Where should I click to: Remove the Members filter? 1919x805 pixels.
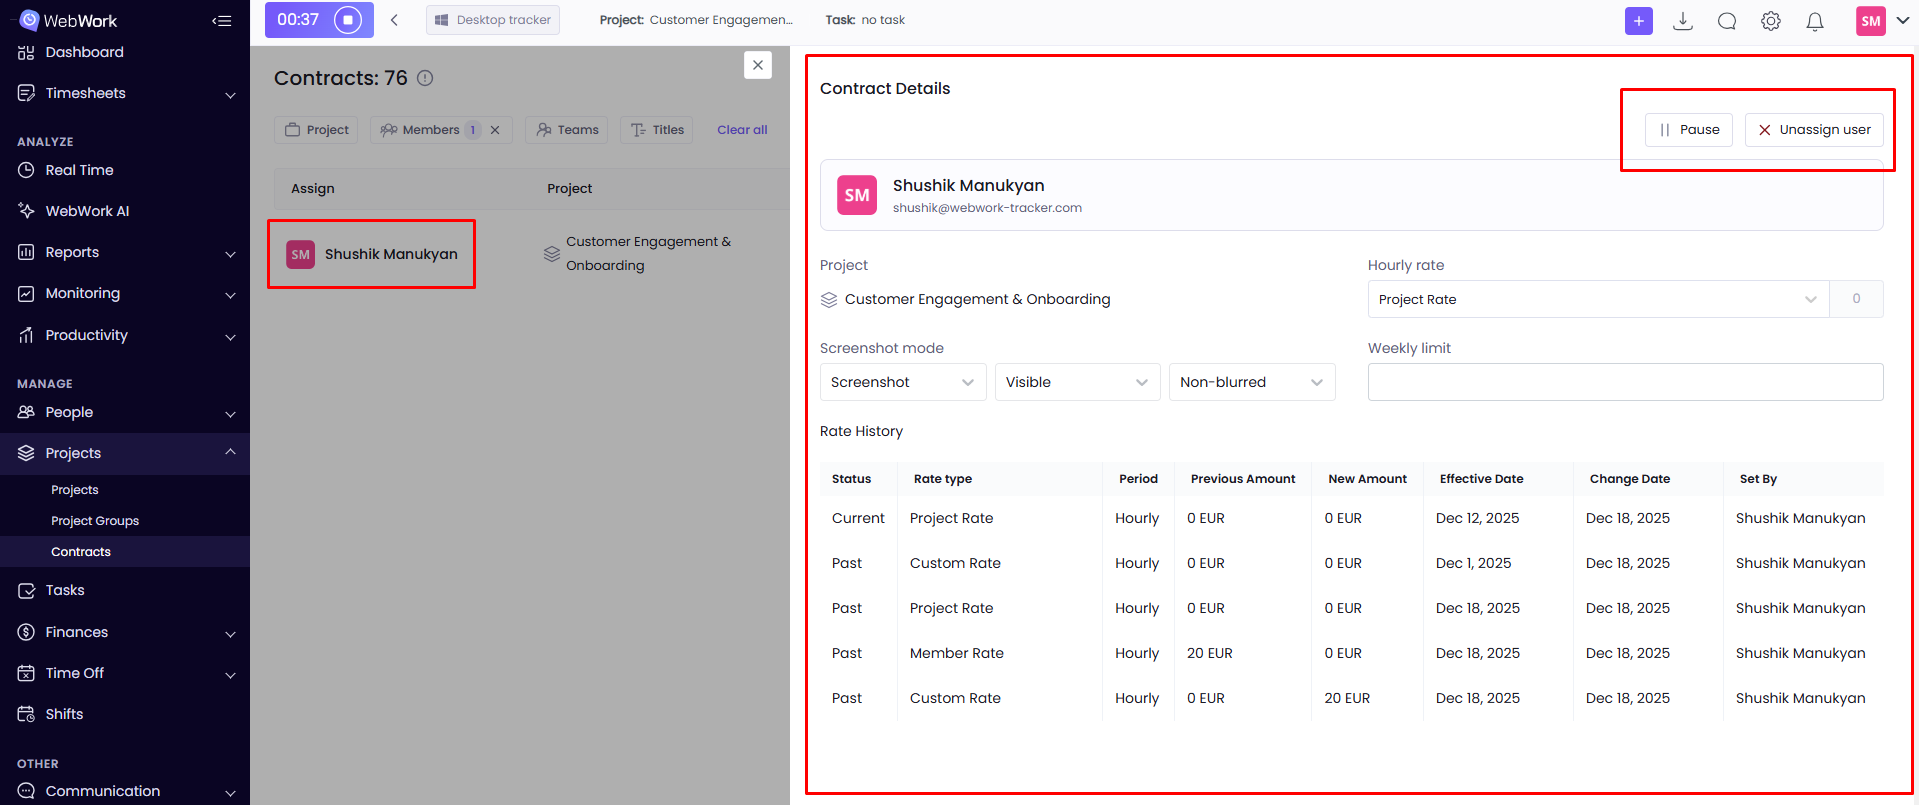click(x=495, y=130)
